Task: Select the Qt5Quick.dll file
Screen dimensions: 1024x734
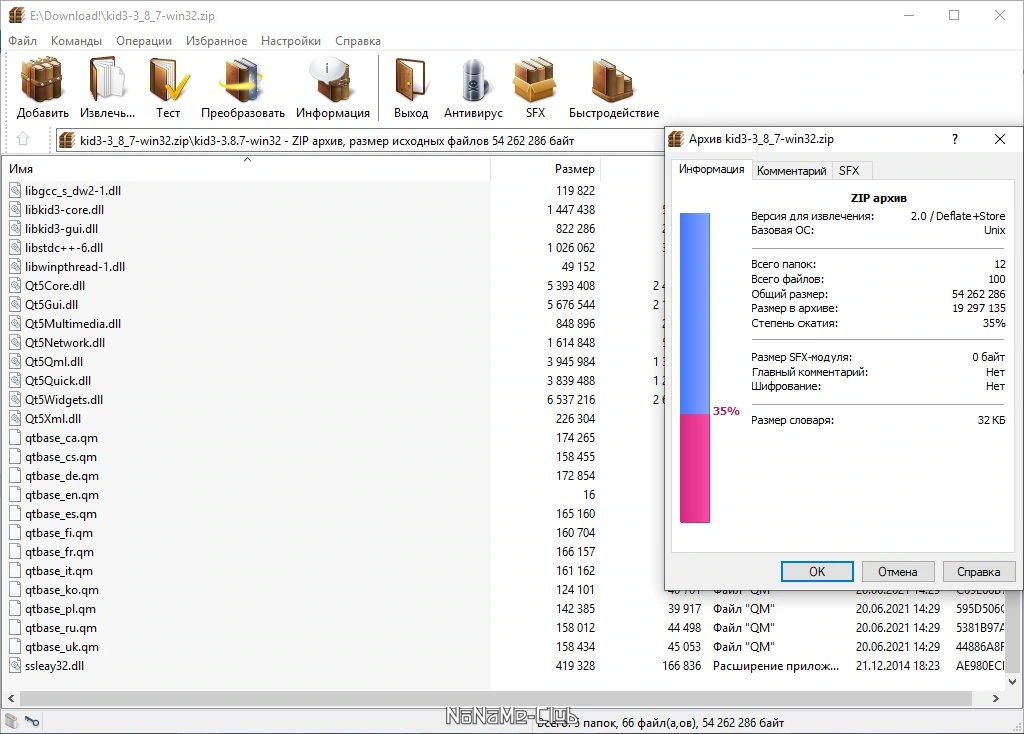Action: (x=58, y=380)
